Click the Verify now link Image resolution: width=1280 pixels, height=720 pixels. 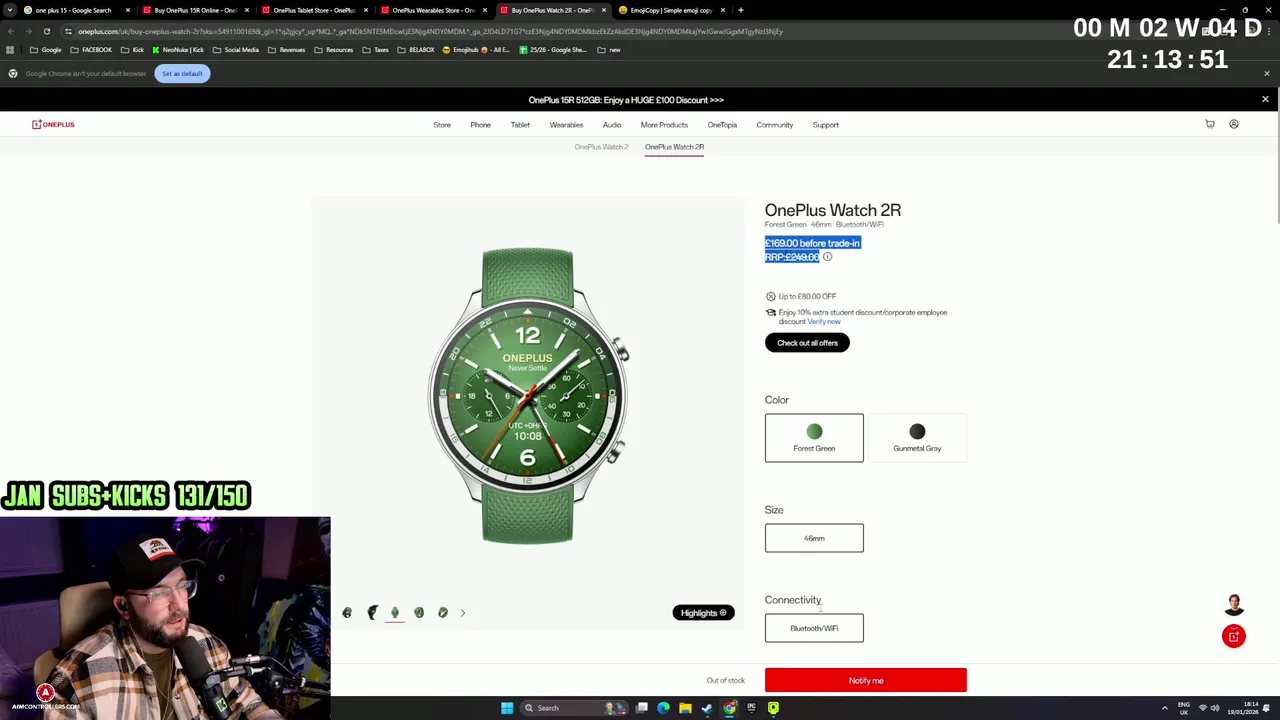click(824, 322)
